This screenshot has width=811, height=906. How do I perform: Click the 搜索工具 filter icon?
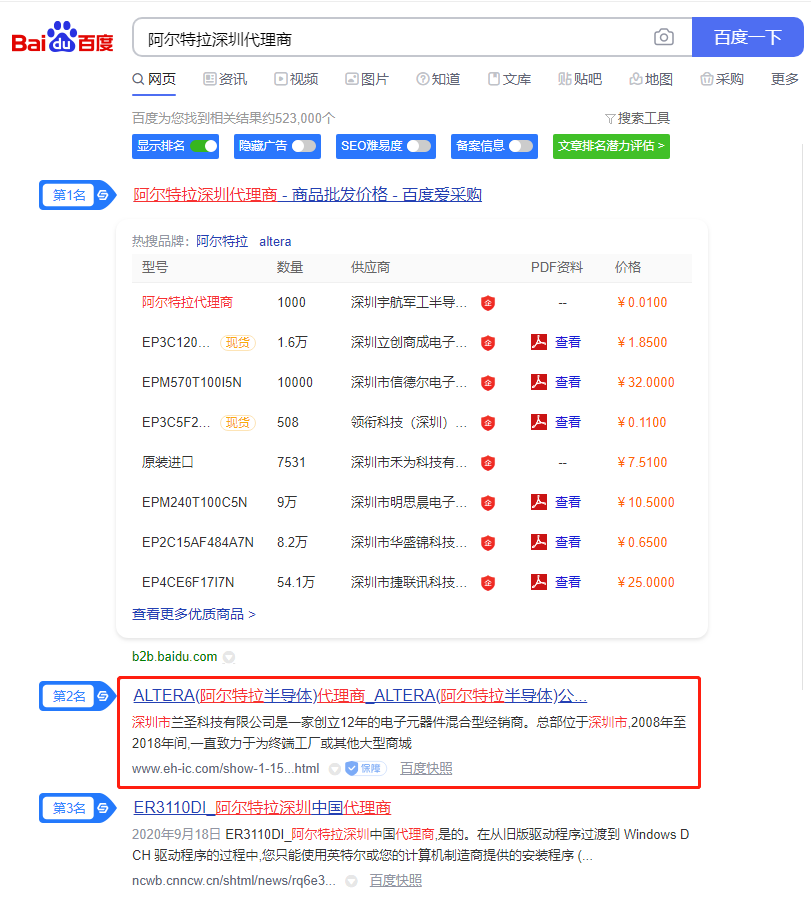click(610, 118)
